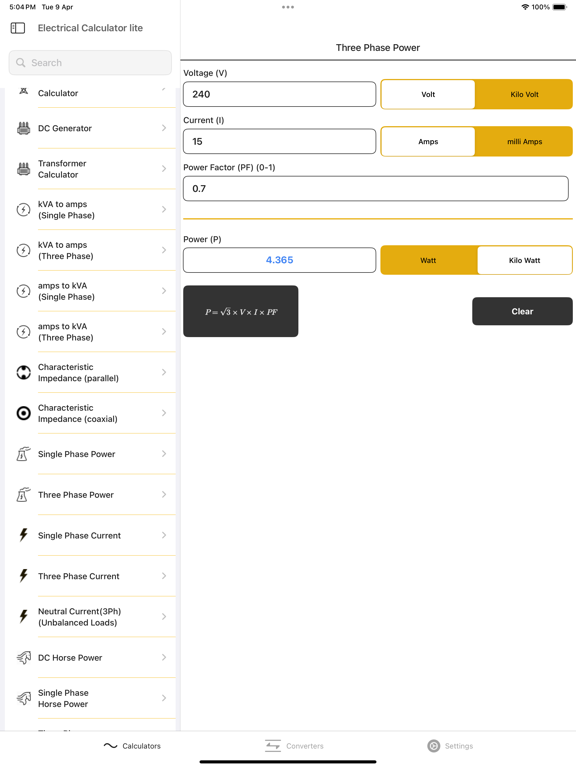This screenshot has height=768, width=576.
Task: Expand Single Phase Horse Power chevron
Action: (x=164, y=697)
